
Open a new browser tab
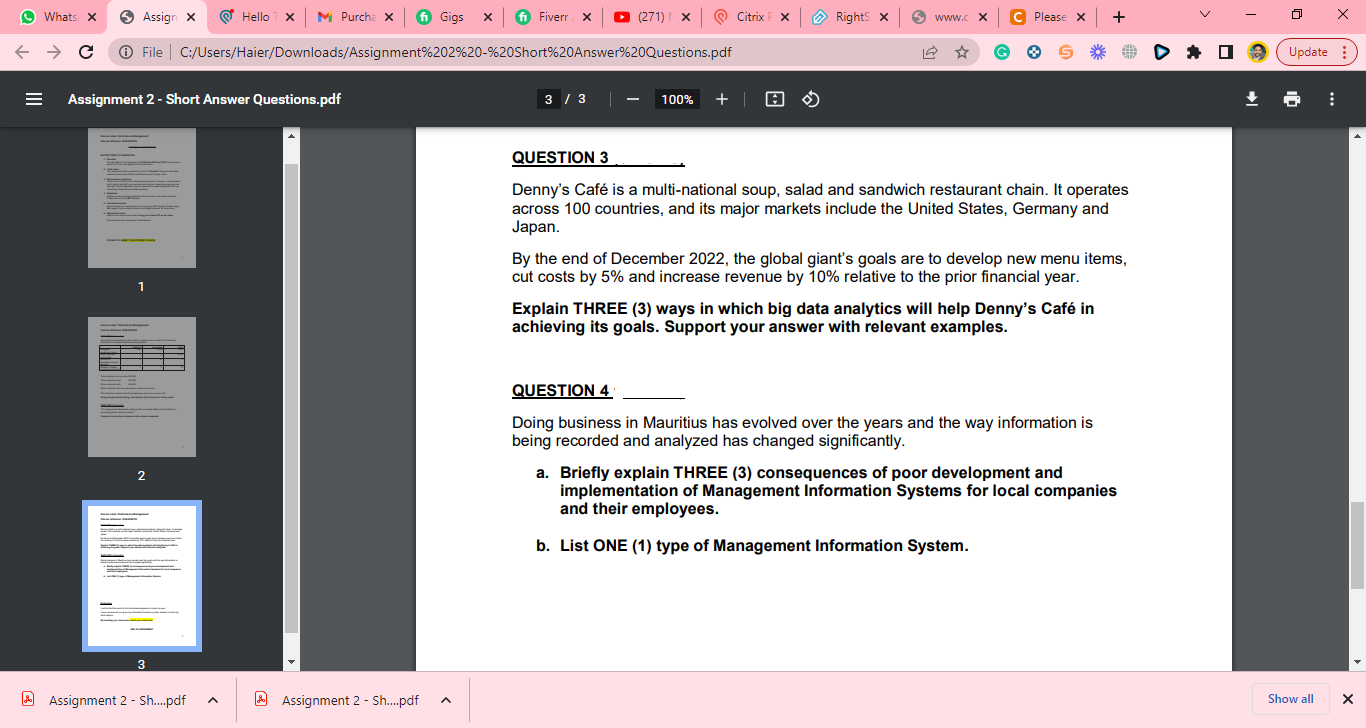(1119, 17)
